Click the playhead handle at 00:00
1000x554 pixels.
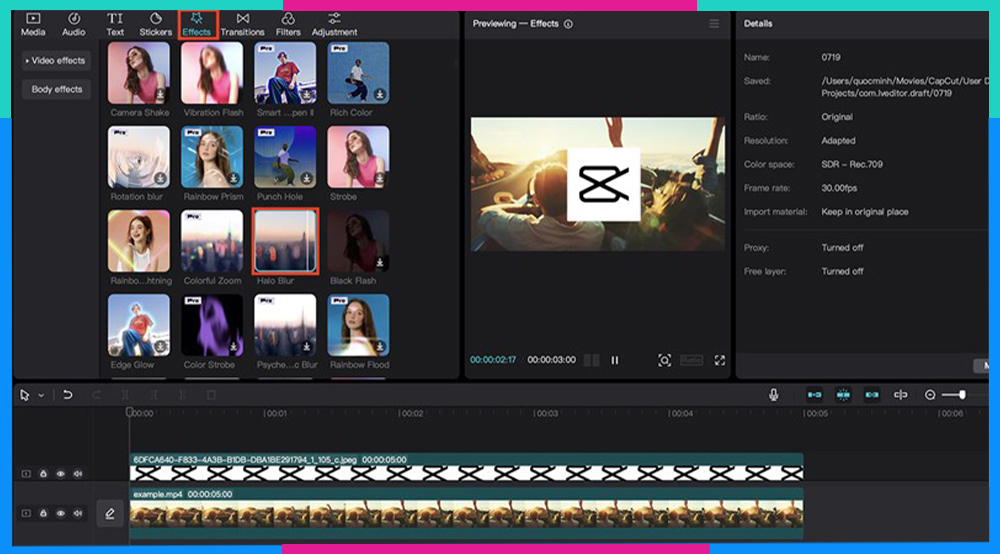pyautogui.click(x=129, y=412)
